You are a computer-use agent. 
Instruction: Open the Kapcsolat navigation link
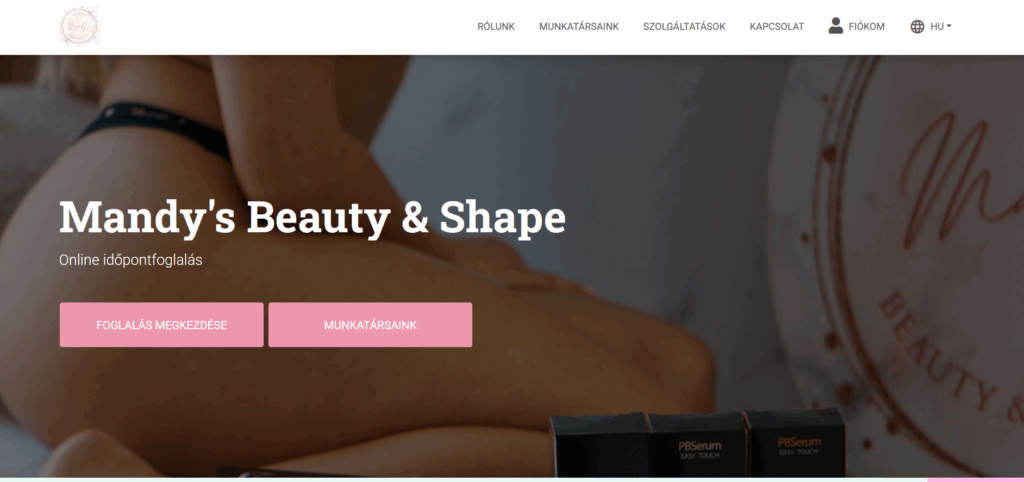(x=776, y=27)
